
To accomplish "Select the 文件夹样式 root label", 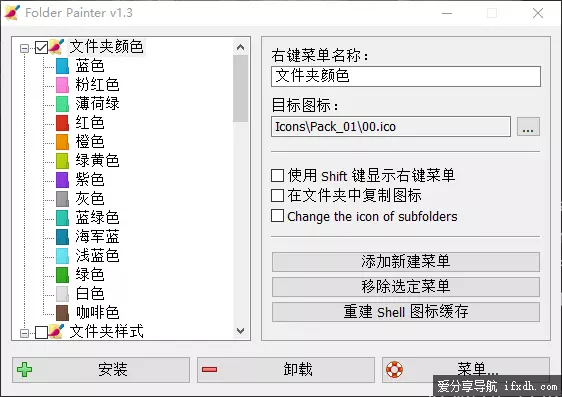I will 106,332.
